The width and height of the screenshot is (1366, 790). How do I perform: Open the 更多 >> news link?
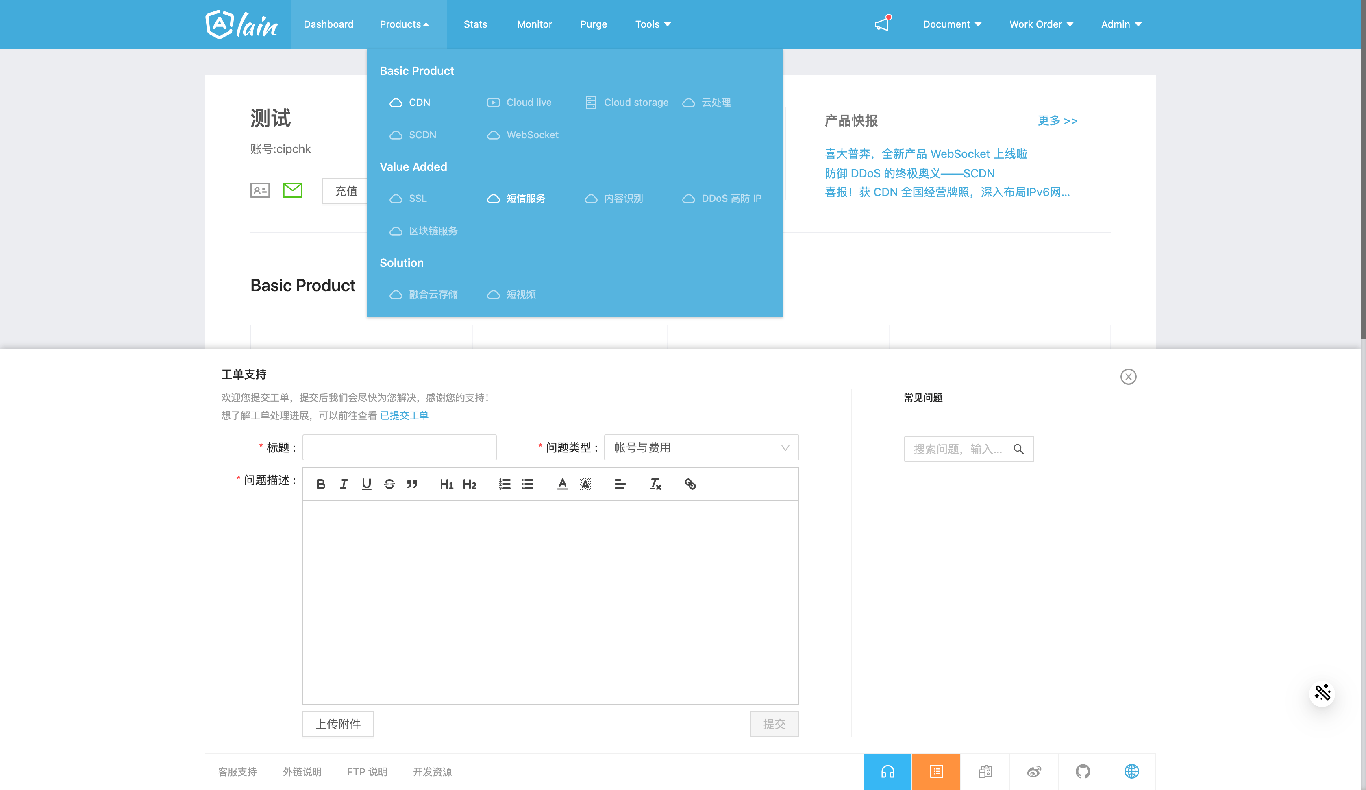click(1057, 121)
